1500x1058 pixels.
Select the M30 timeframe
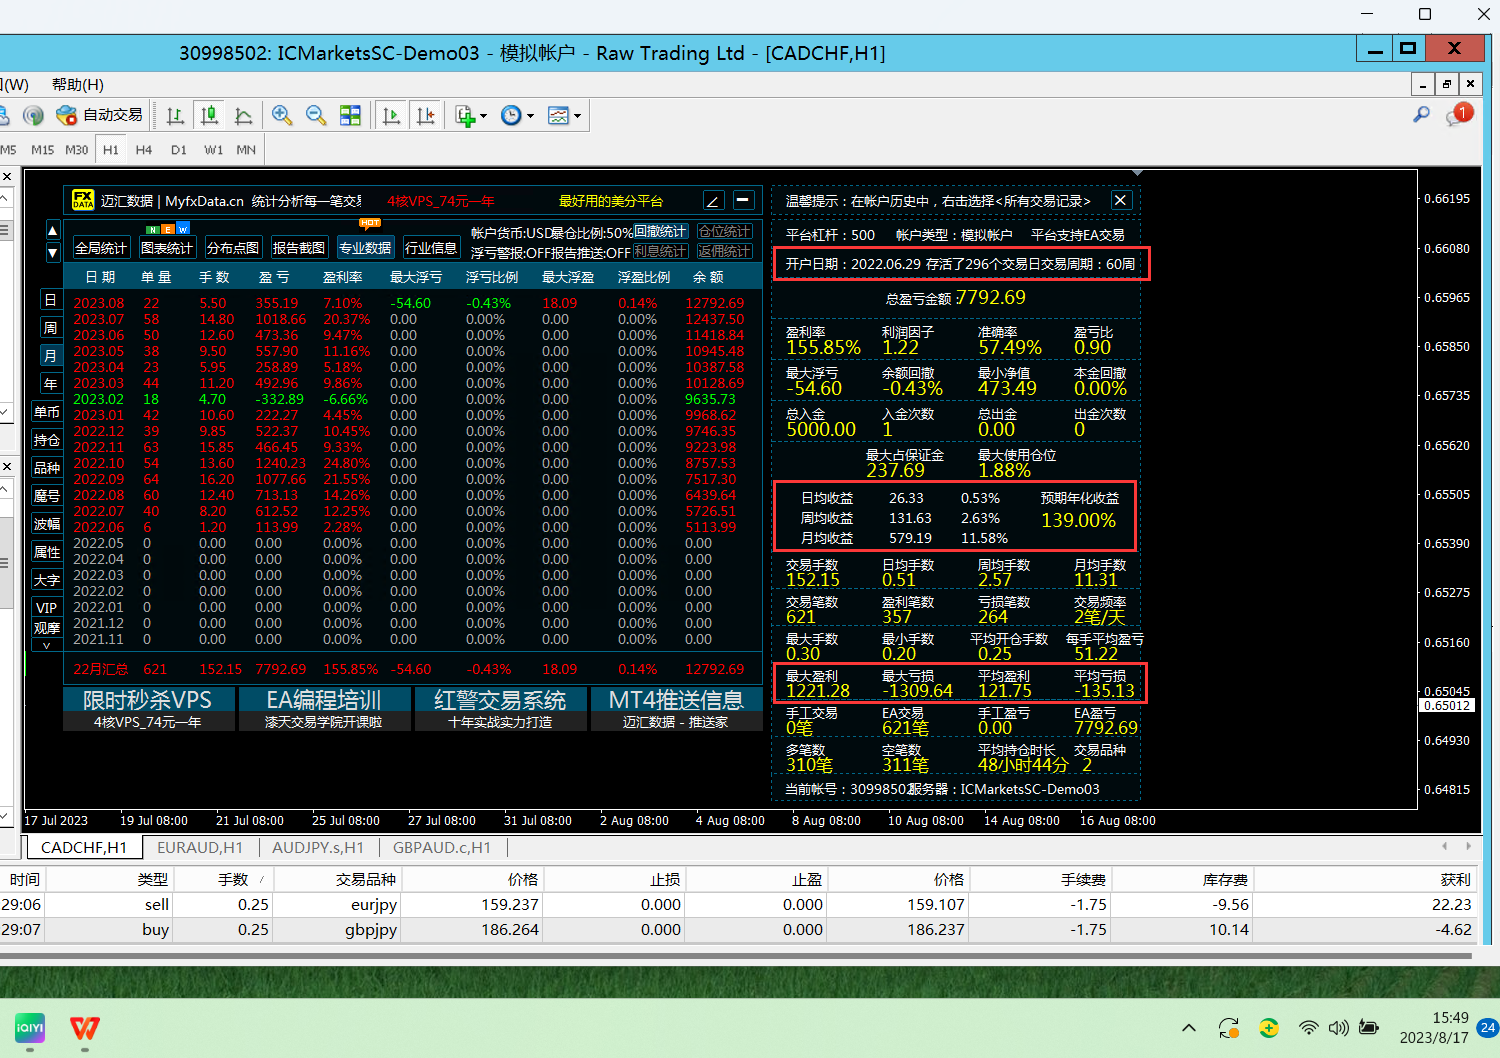[x=77, y=150]
